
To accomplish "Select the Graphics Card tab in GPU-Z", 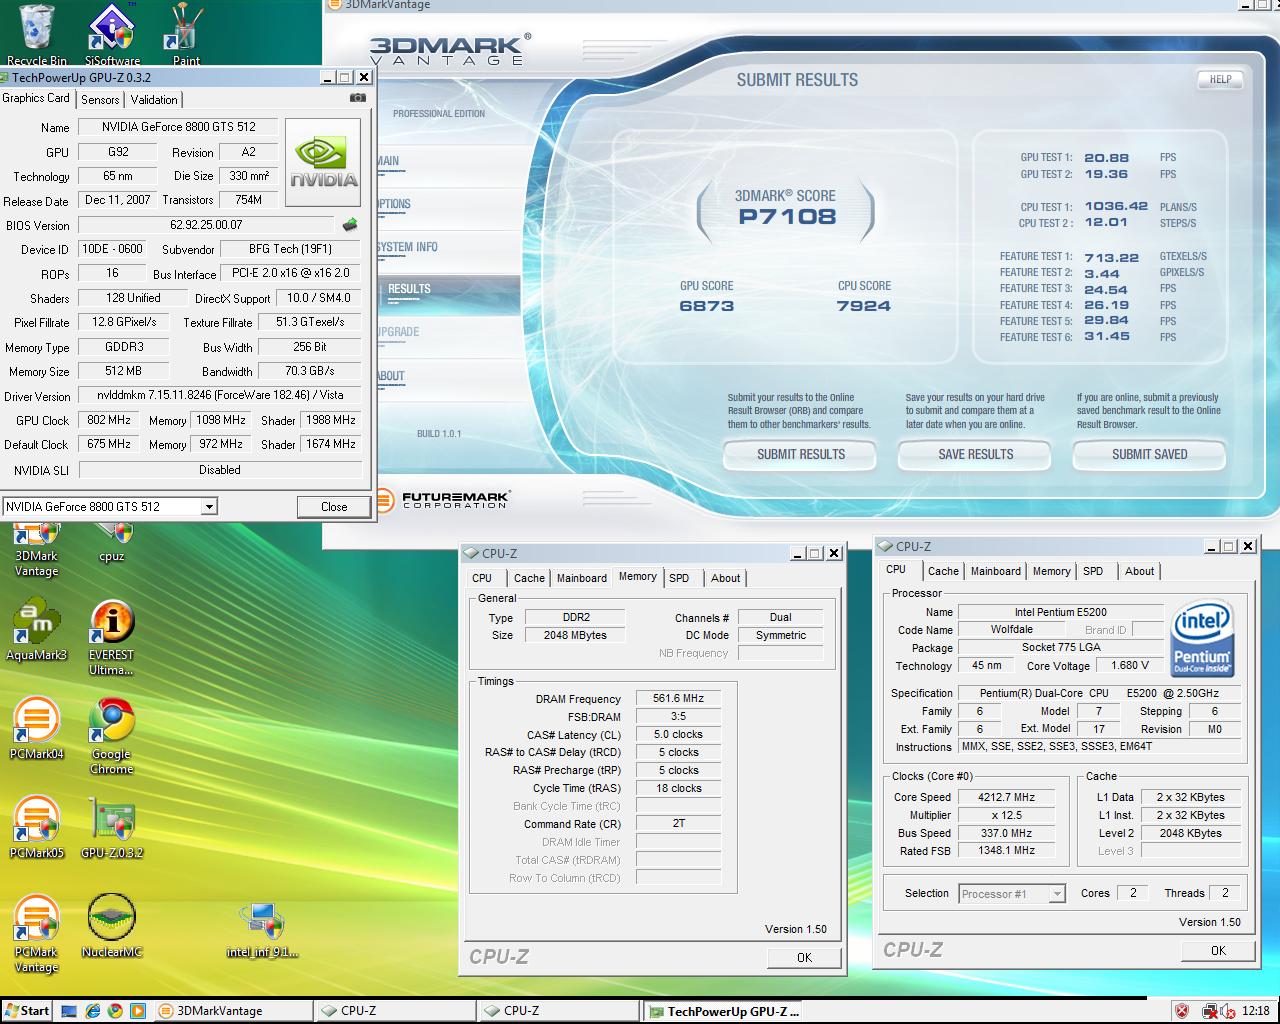I will tap(36, 98).
